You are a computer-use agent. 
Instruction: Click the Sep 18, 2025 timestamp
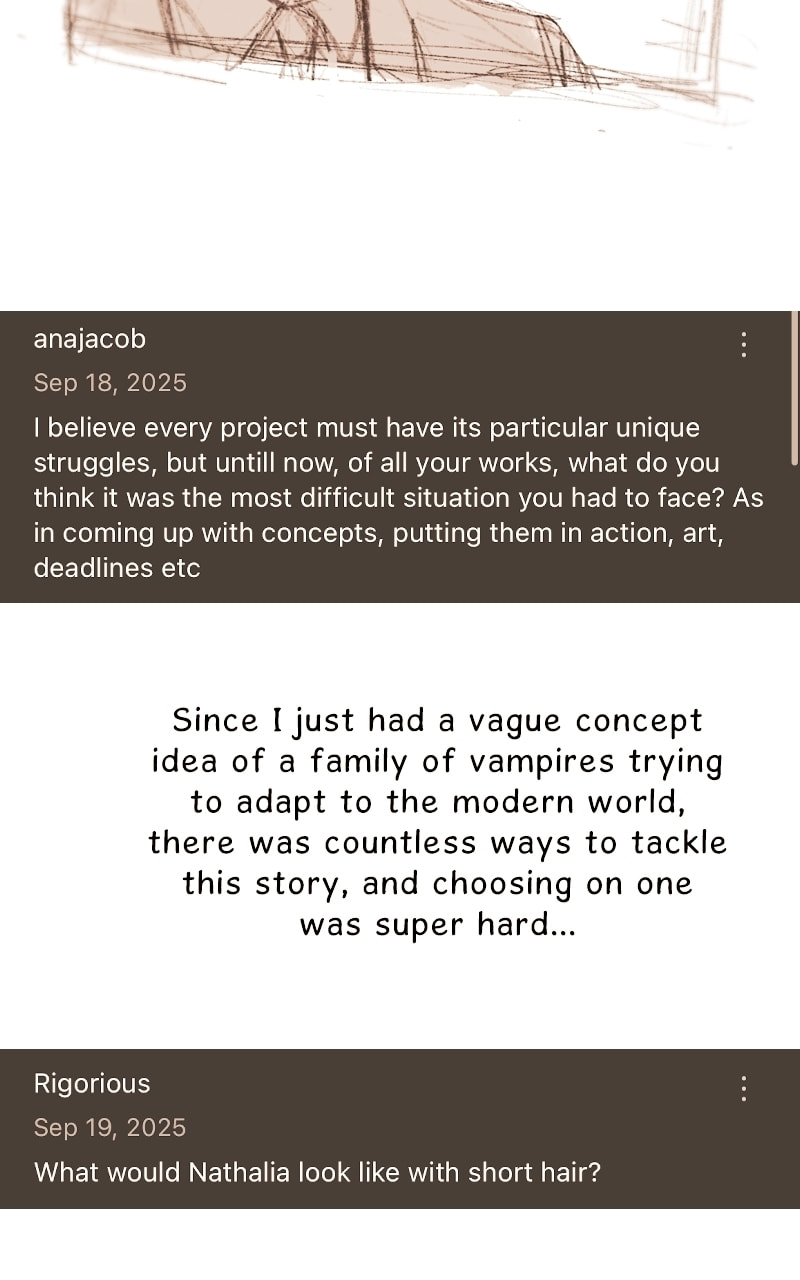tap(110, 383)
